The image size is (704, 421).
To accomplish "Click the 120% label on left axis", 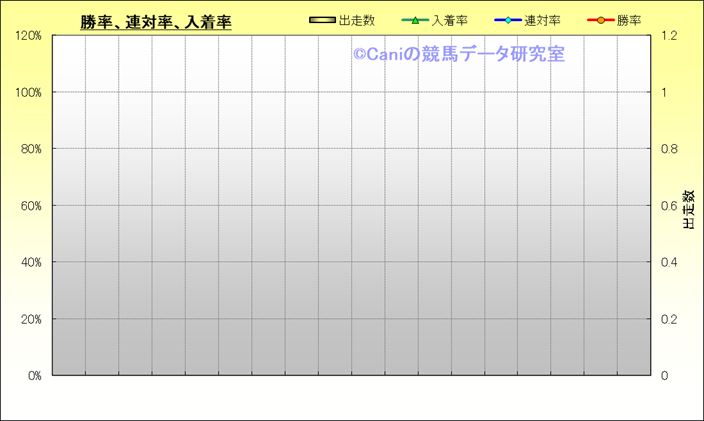I will click(28, 36).
